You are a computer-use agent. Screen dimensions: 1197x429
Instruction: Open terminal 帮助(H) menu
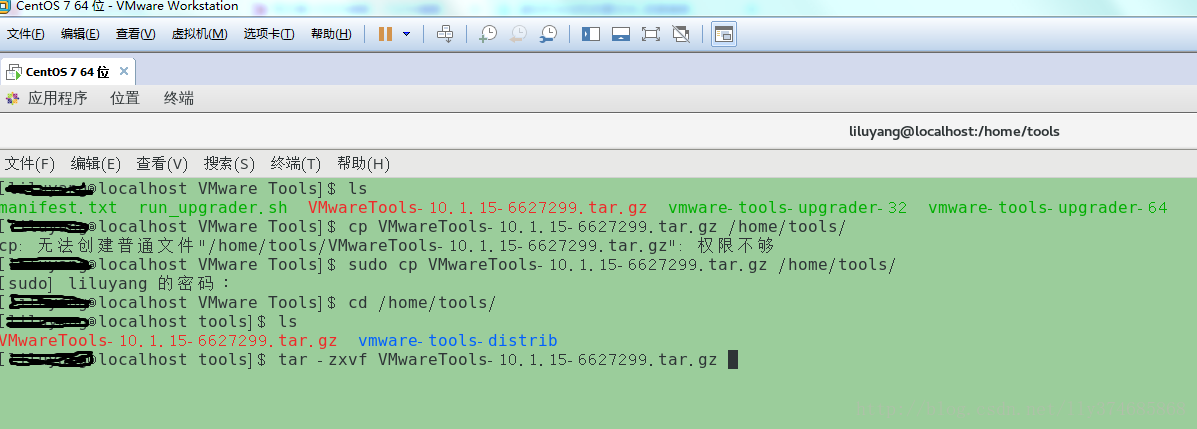click(363, 163)
